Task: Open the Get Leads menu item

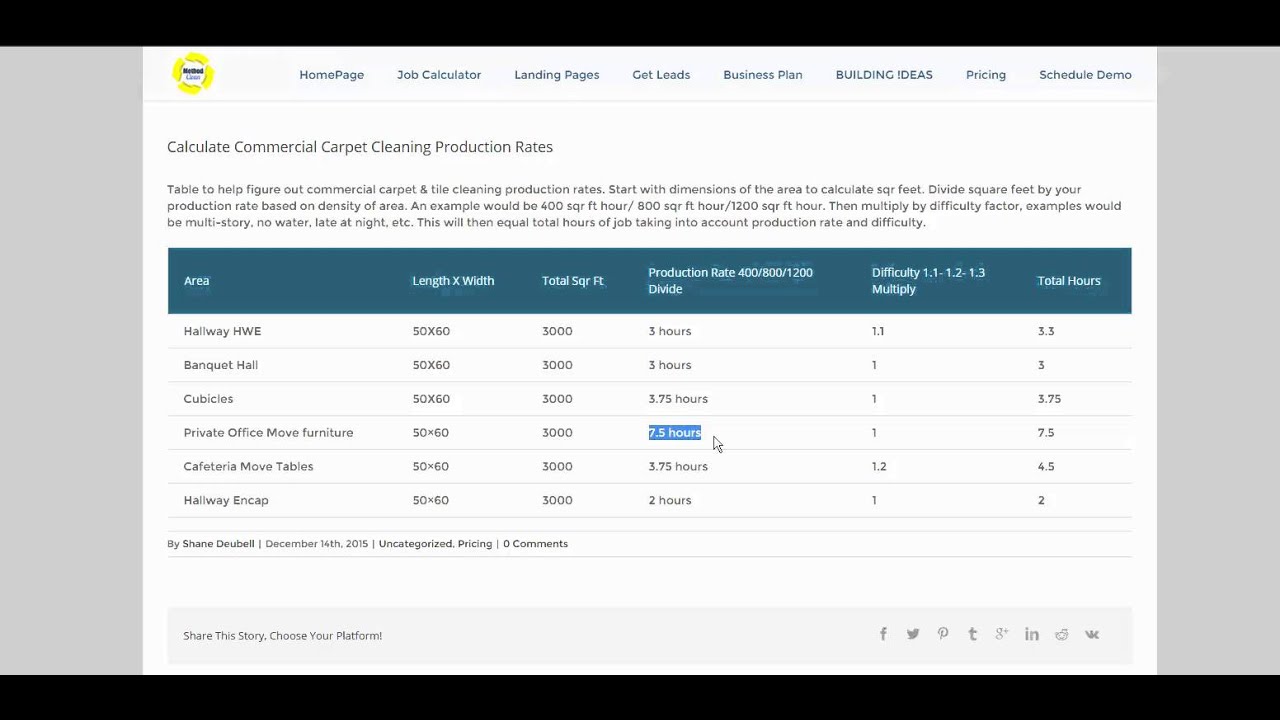Action: [661, 75]
